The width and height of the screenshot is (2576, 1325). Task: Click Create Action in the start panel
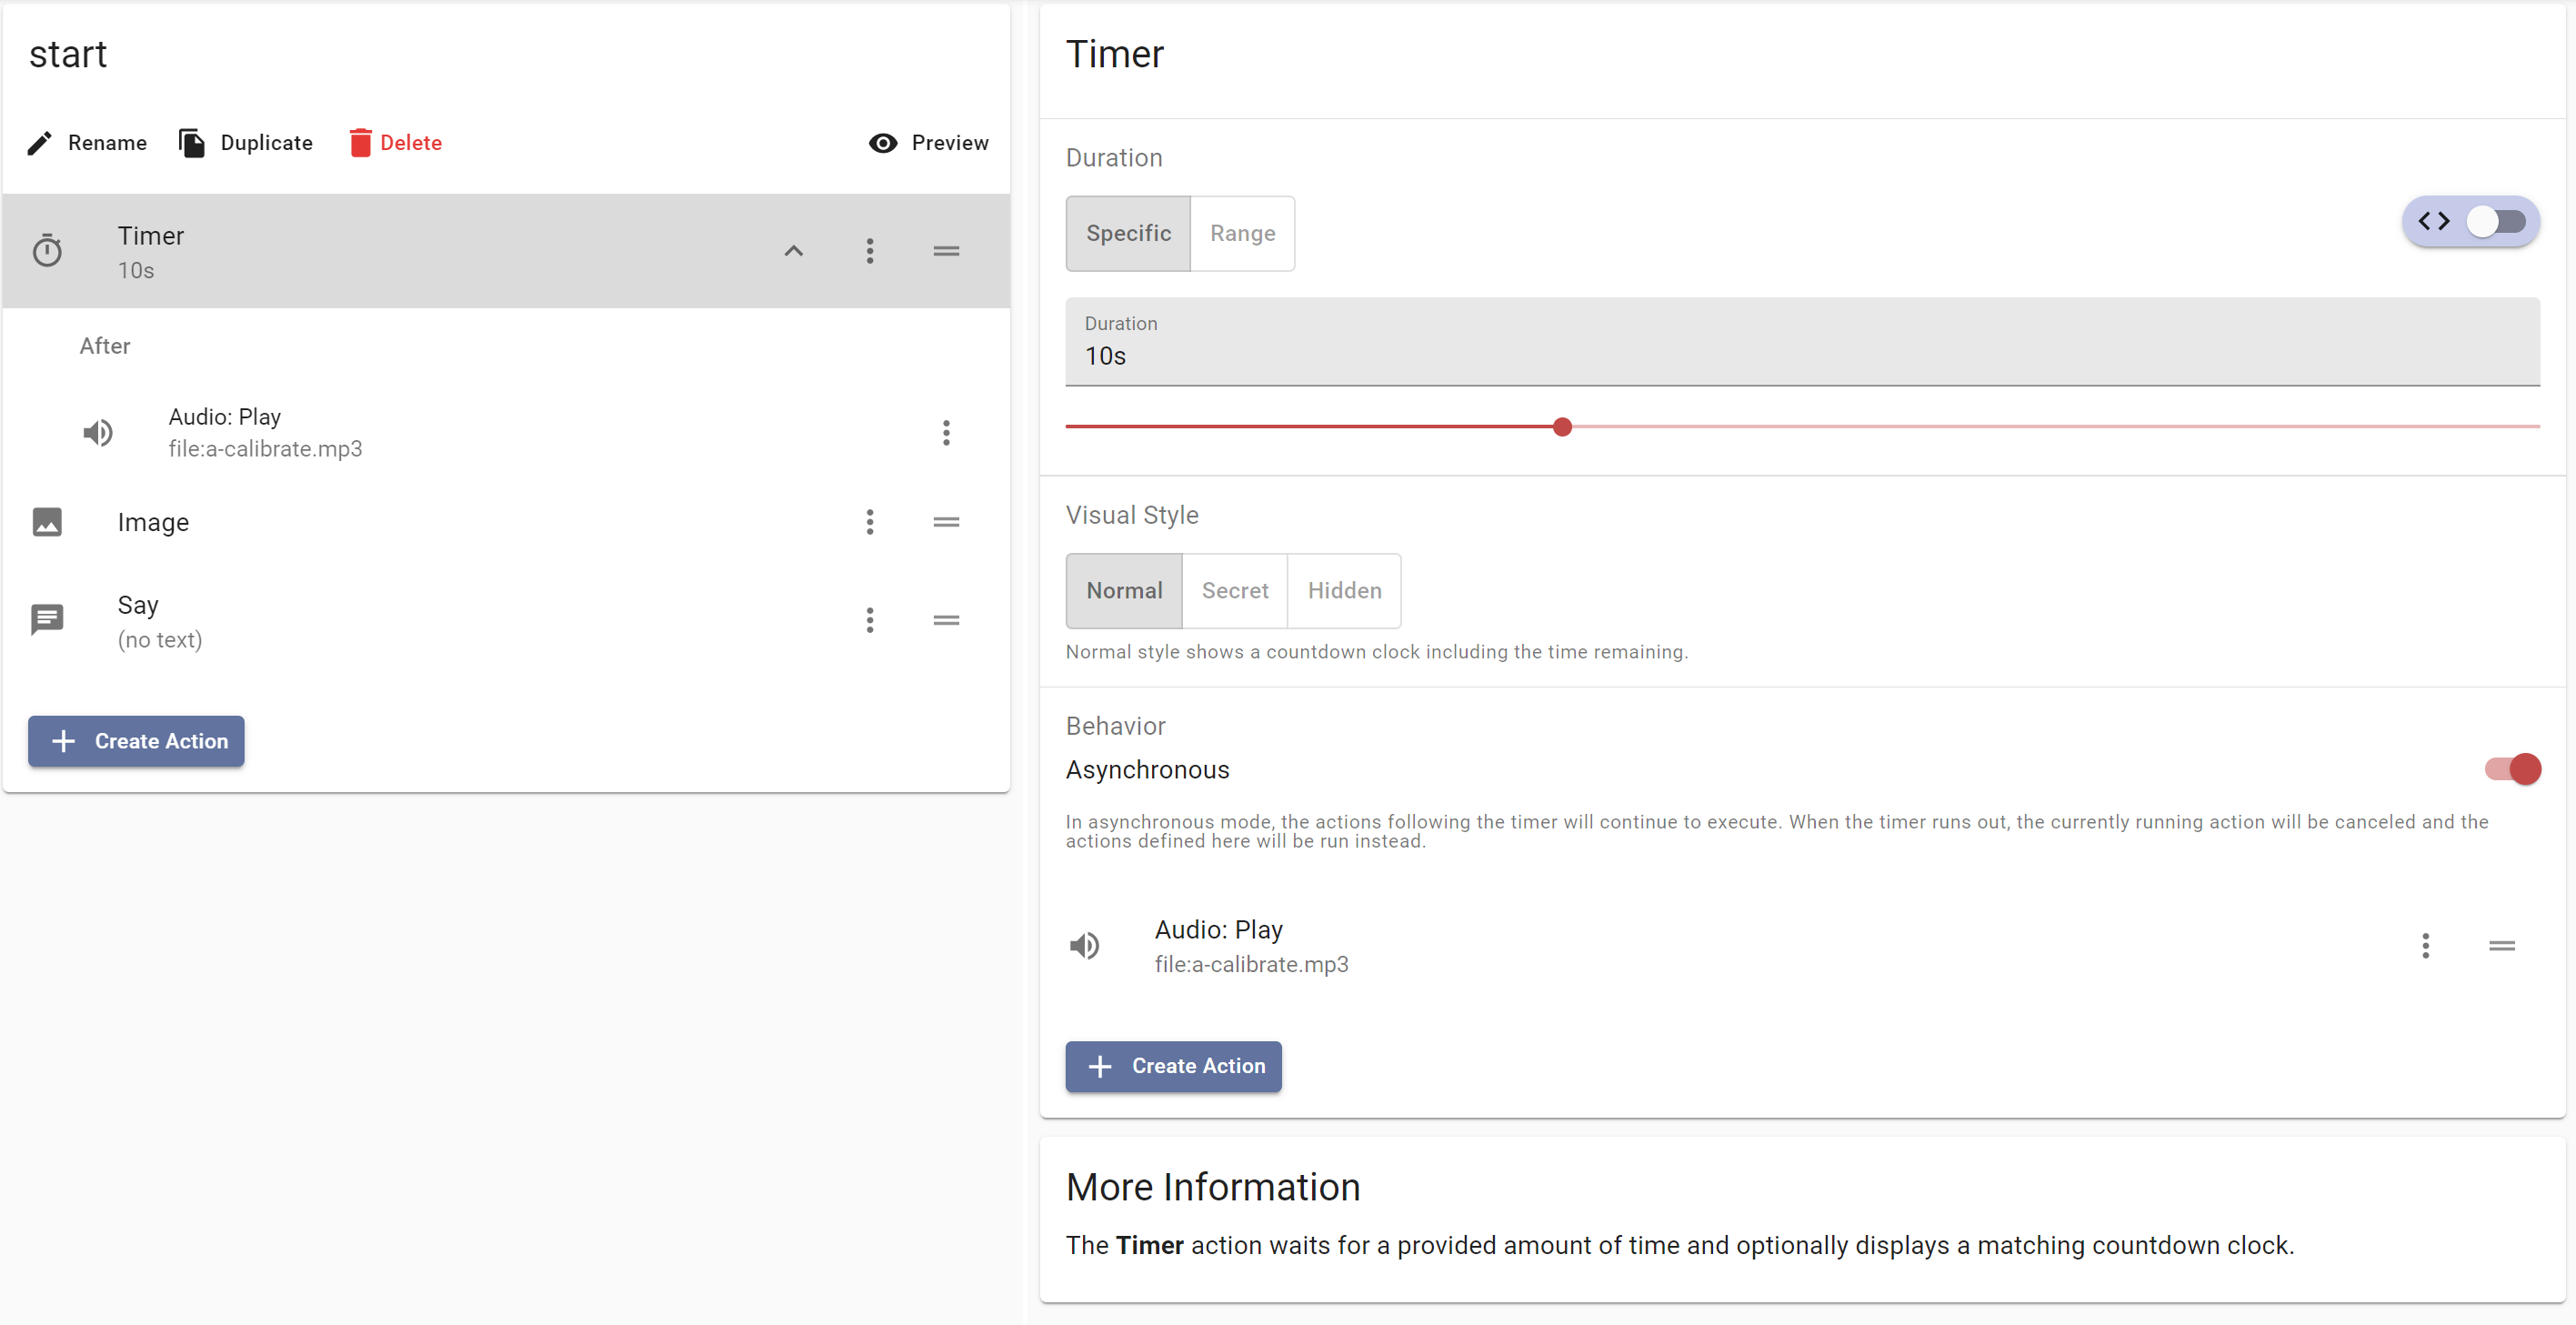tap(136, 741)
